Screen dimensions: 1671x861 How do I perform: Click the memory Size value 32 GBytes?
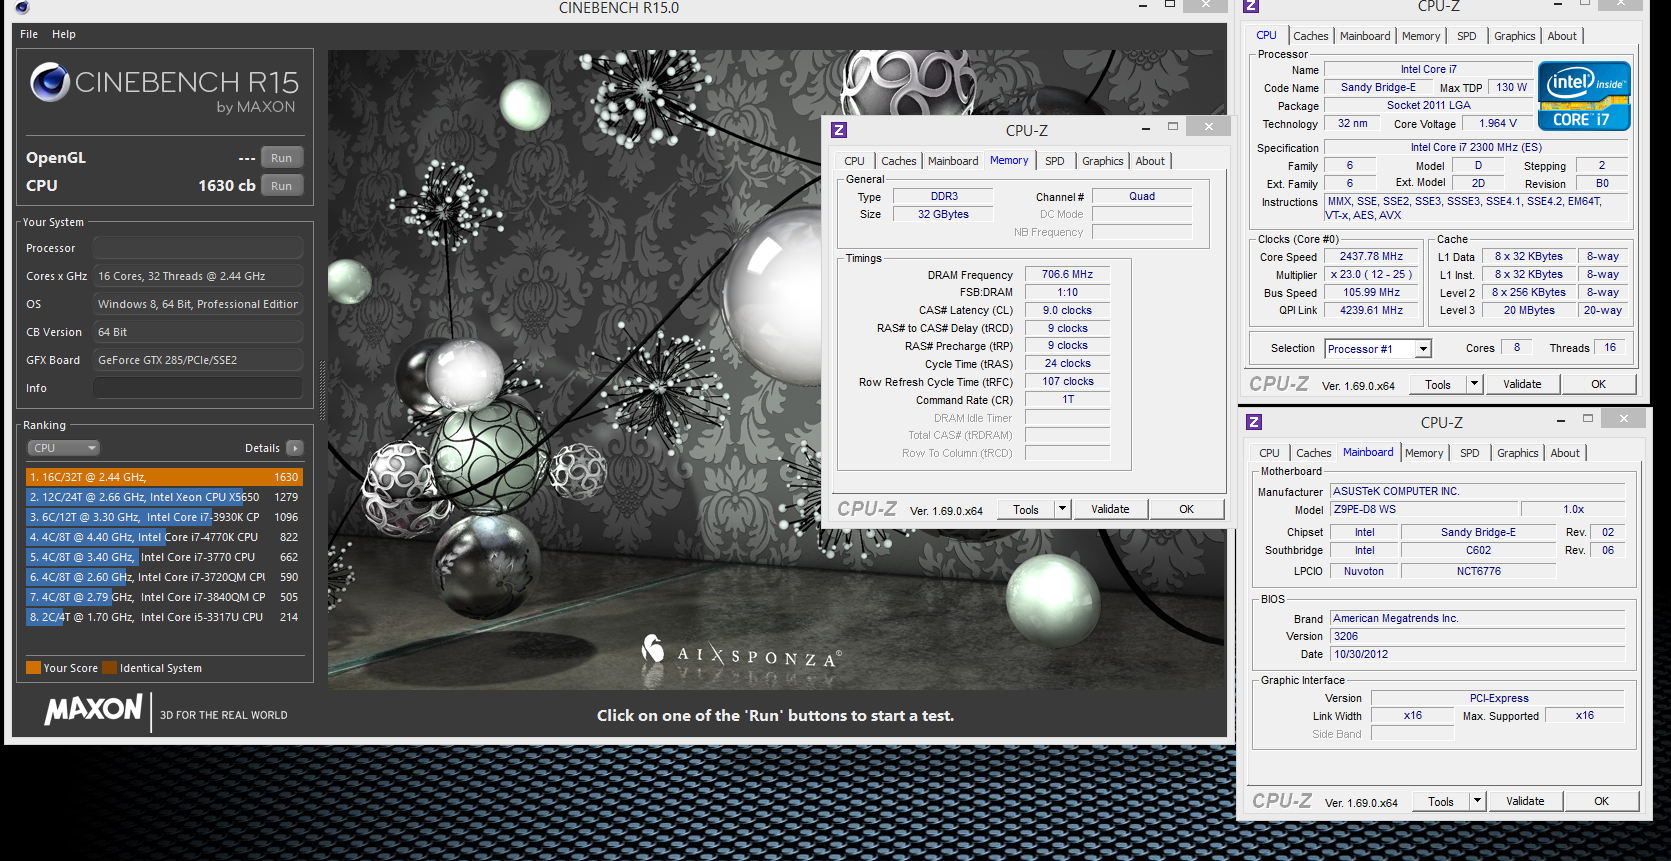pyautogui.click(x=943, y=214)
